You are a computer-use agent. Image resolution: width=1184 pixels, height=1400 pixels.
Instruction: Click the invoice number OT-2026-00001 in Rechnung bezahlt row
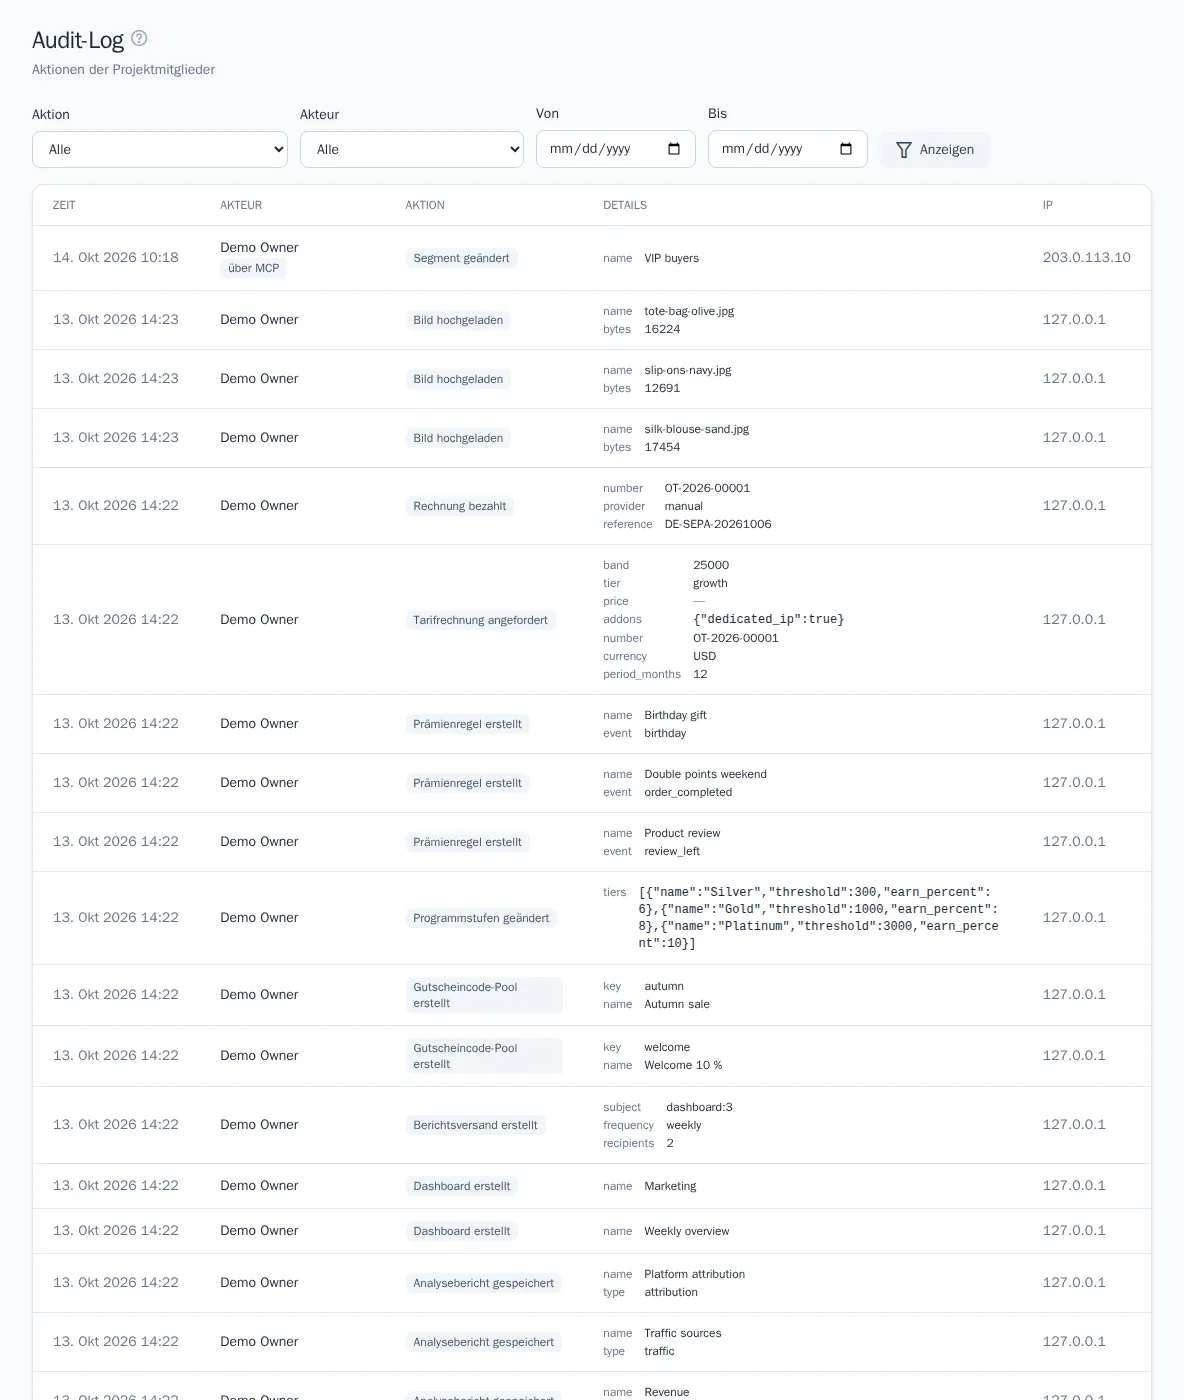click(x=707, y=488)
